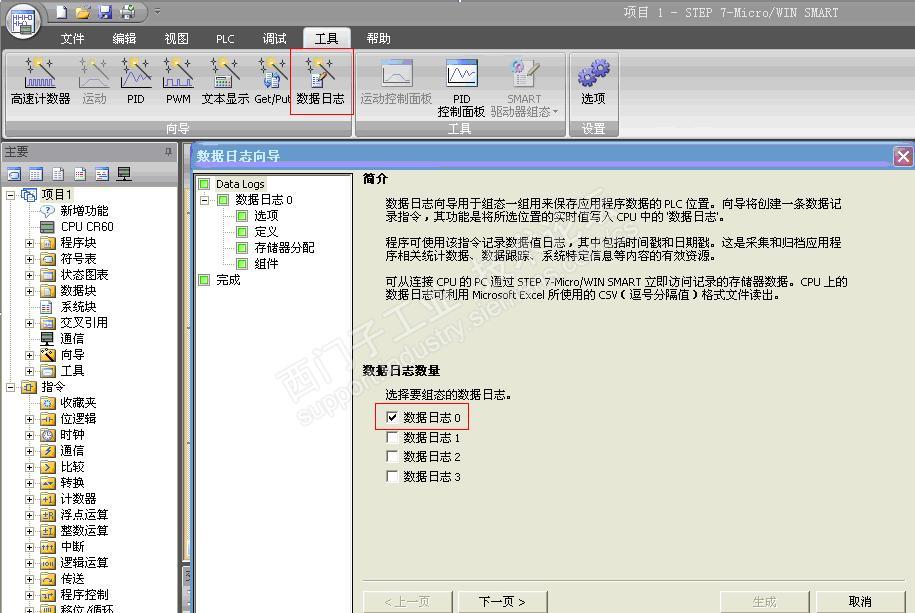Select 组件 step in wizard tree

pos(266,264)
